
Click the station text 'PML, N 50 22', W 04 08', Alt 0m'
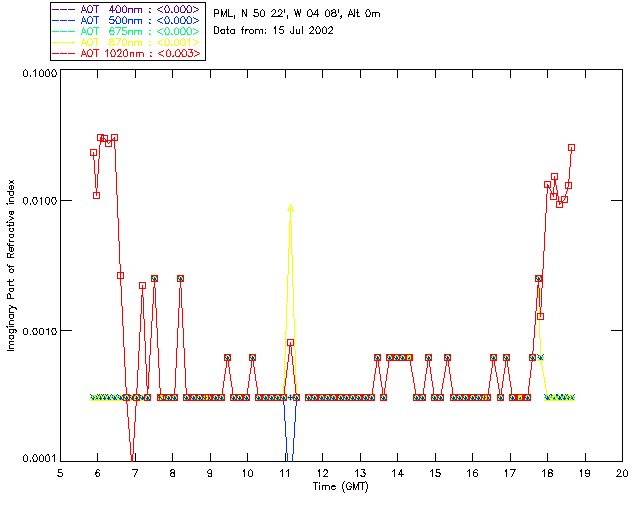click(x=297, y=14)
